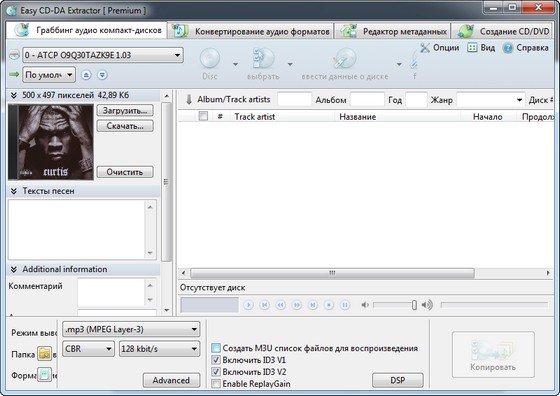This screenshot has width=560, height=396.
Task: Click the pause button in player controls
Action: tap(345, 305)
